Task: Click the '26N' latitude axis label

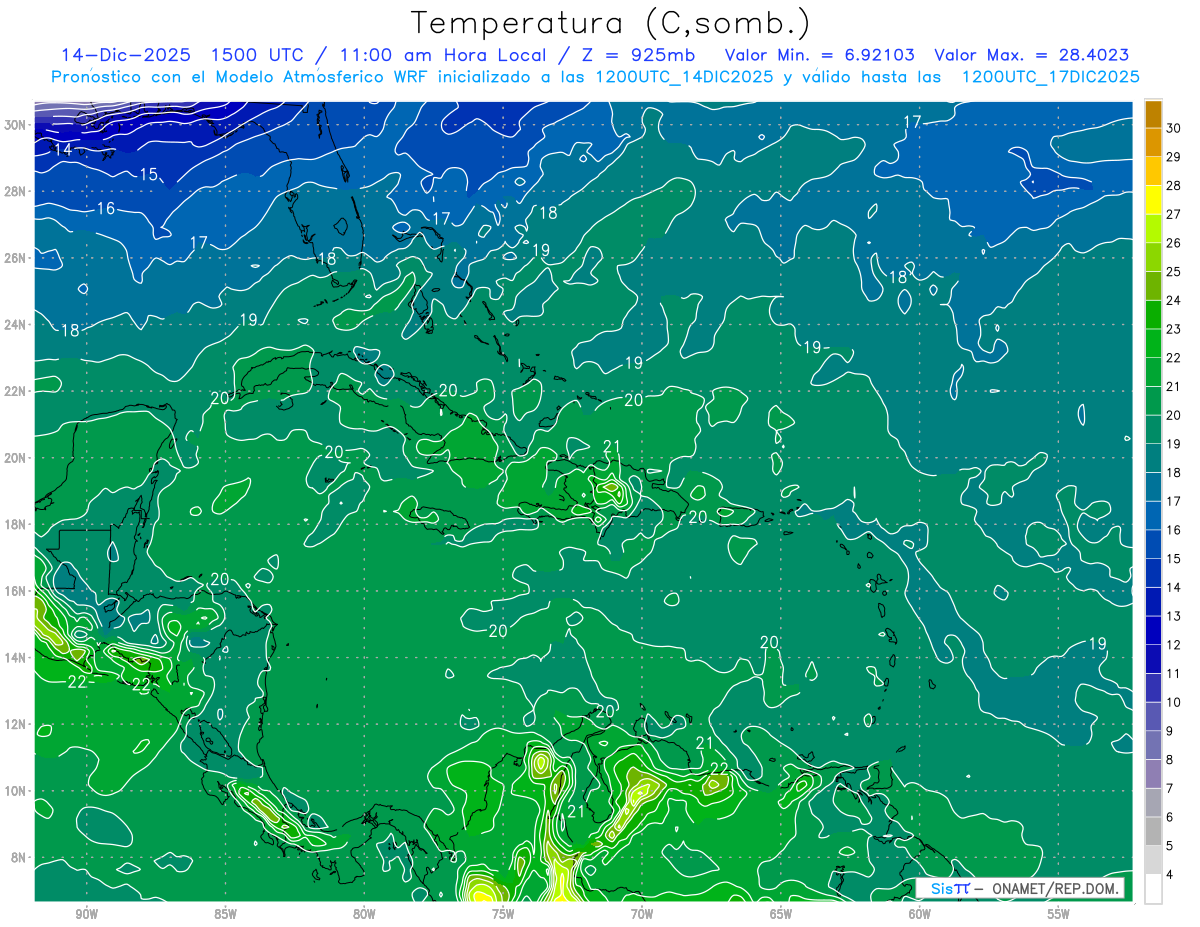Action: click(x=15, y=258)
